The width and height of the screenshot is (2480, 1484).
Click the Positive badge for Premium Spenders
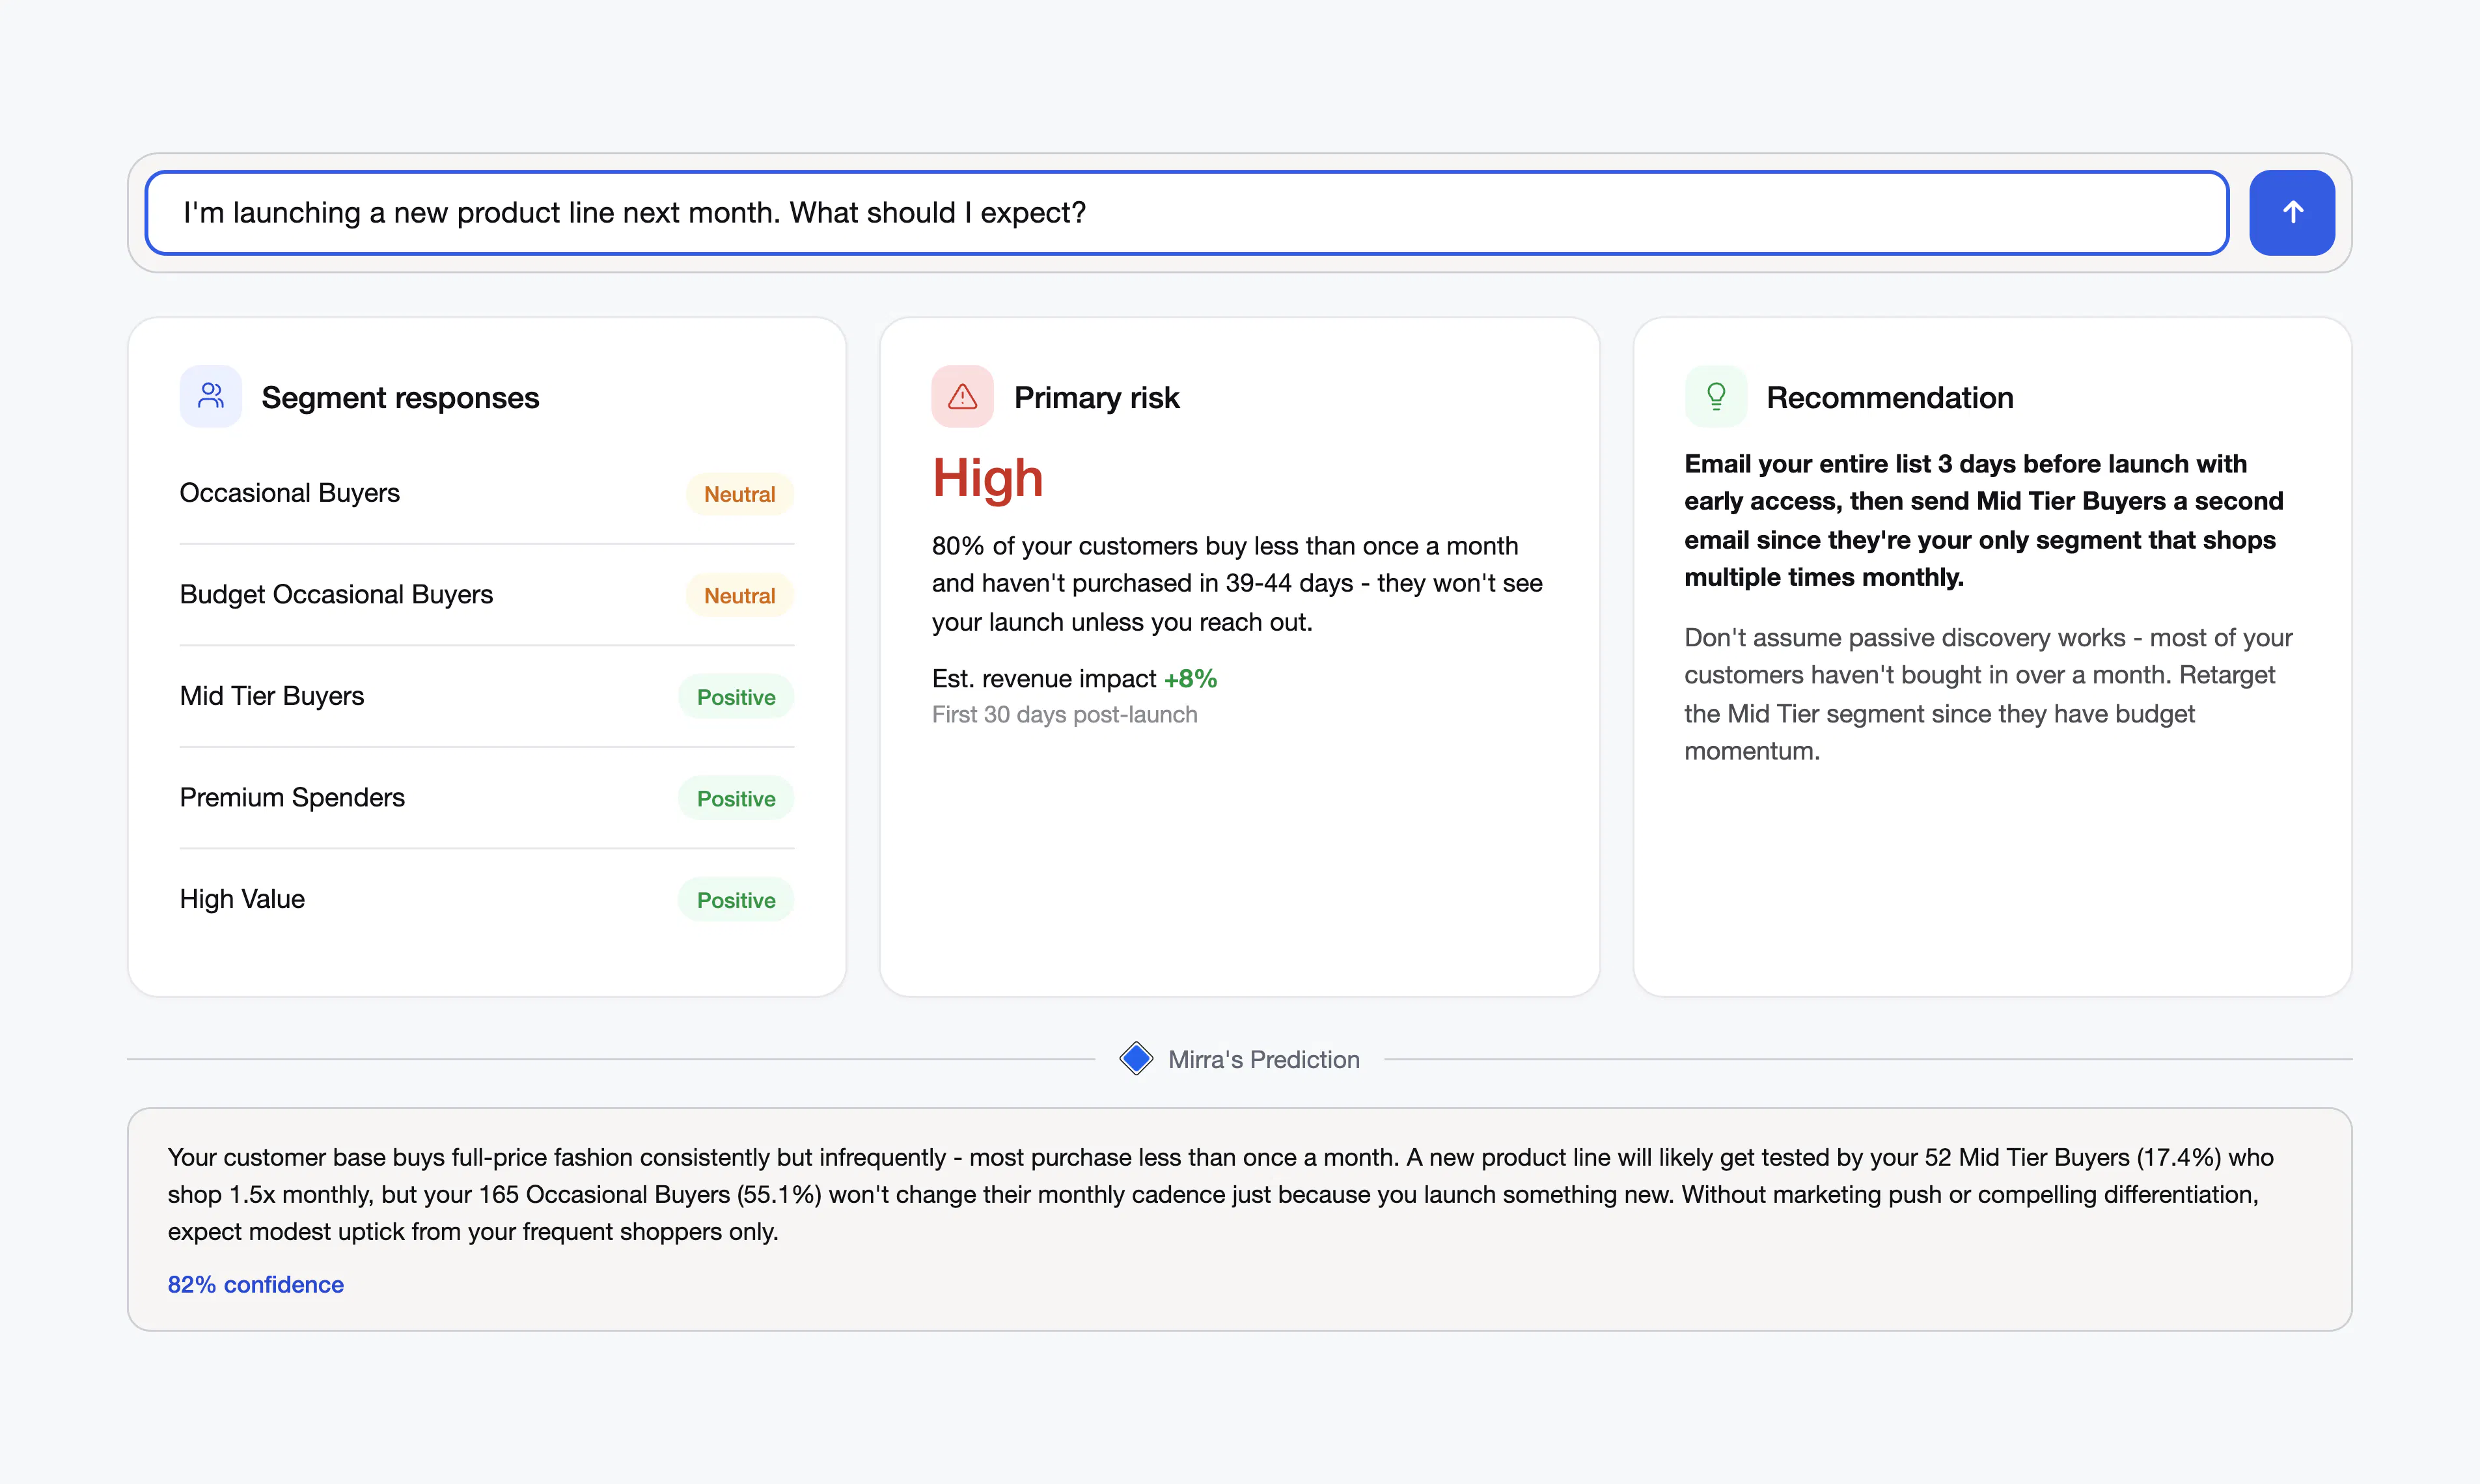736,798
